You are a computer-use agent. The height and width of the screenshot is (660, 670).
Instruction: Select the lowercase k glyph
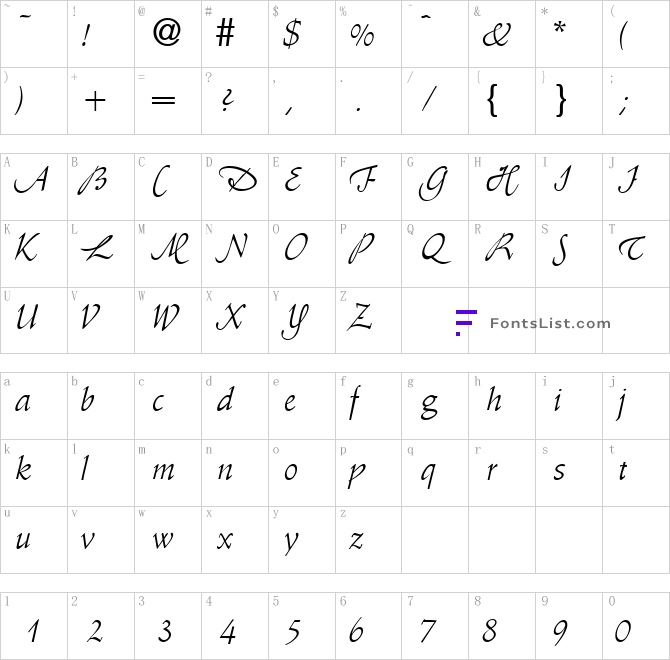point(24,468)
